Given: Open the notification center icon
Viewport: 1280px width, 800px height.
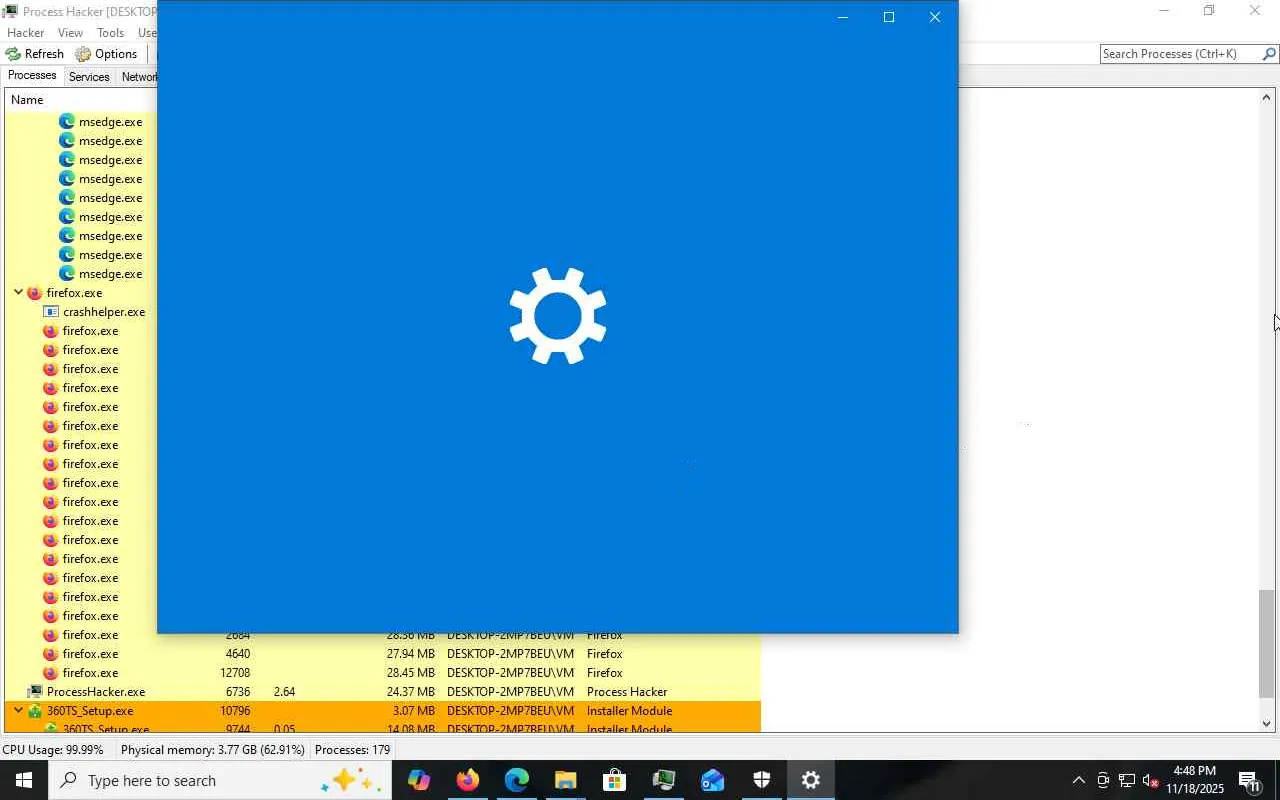Looking at the screenshot, I should [1249, 780].
